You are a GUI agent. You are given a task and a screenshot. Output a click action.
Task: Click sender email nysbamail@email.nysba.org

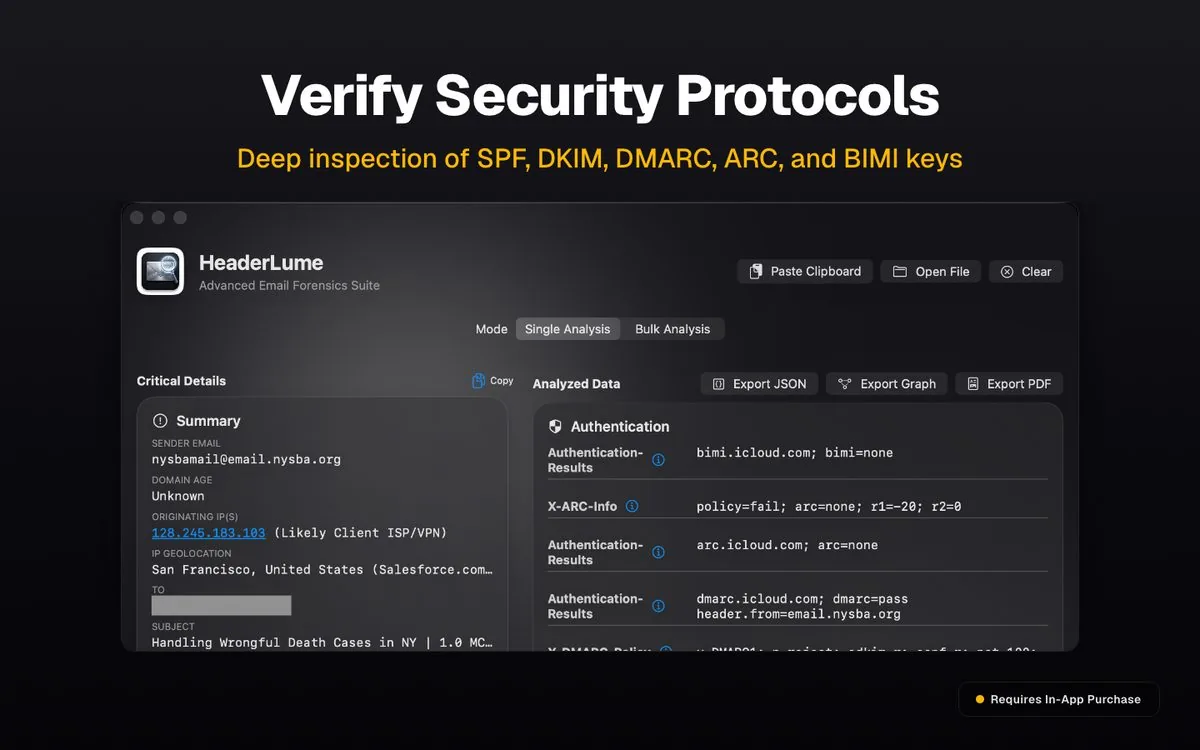(246, 460)
